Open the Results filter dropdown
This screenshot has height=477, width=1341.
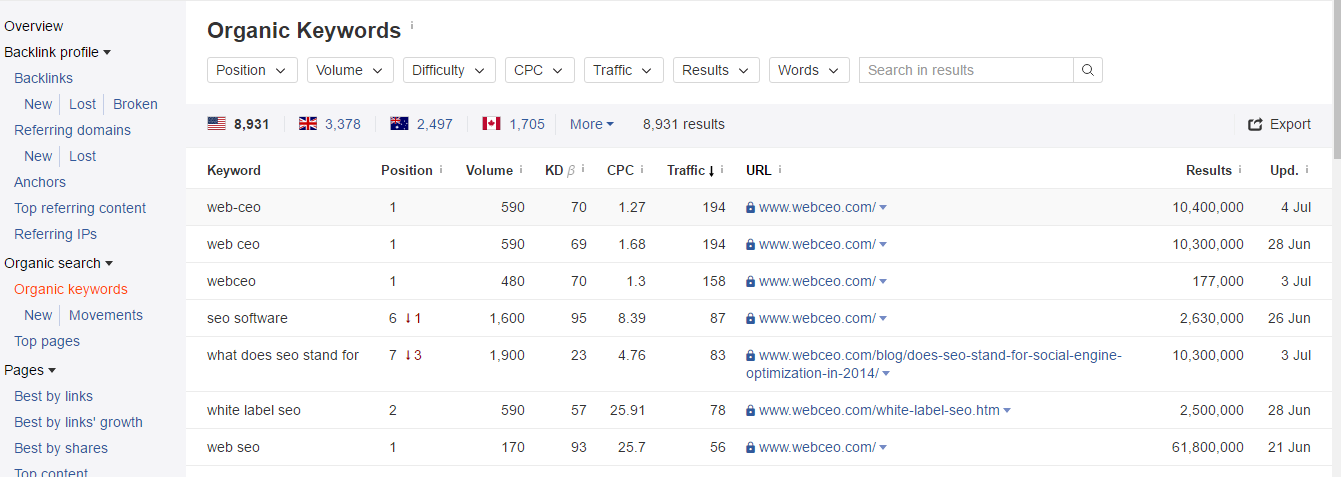tap(716, 70)
